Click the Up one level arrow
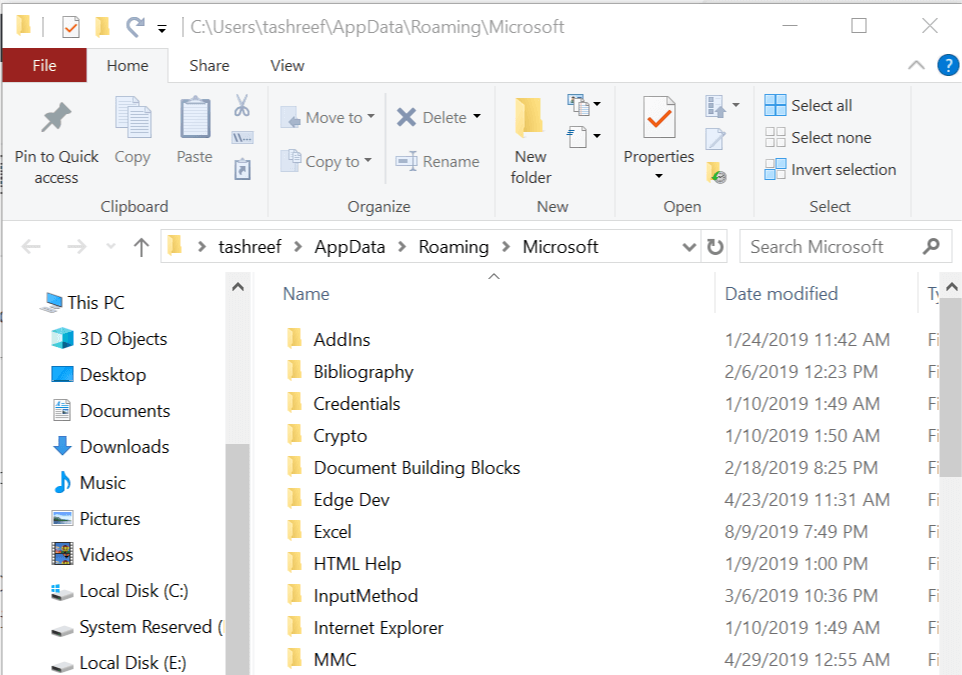The width and height of the screenshot is (962, 675). tap(141, 247)
